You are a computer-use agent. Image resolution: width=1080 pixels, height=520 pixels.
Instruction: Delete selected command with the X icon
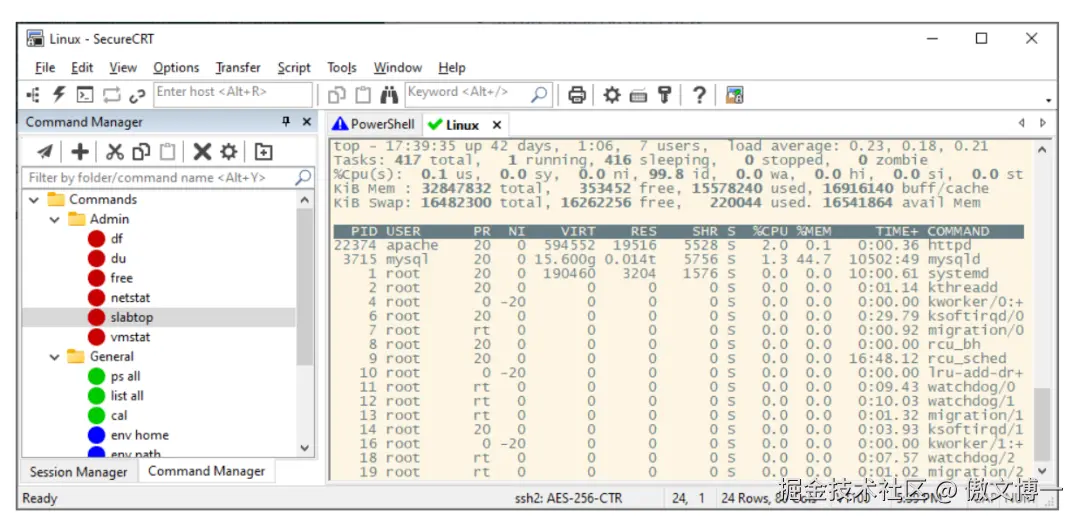click(x=202, y=152)
